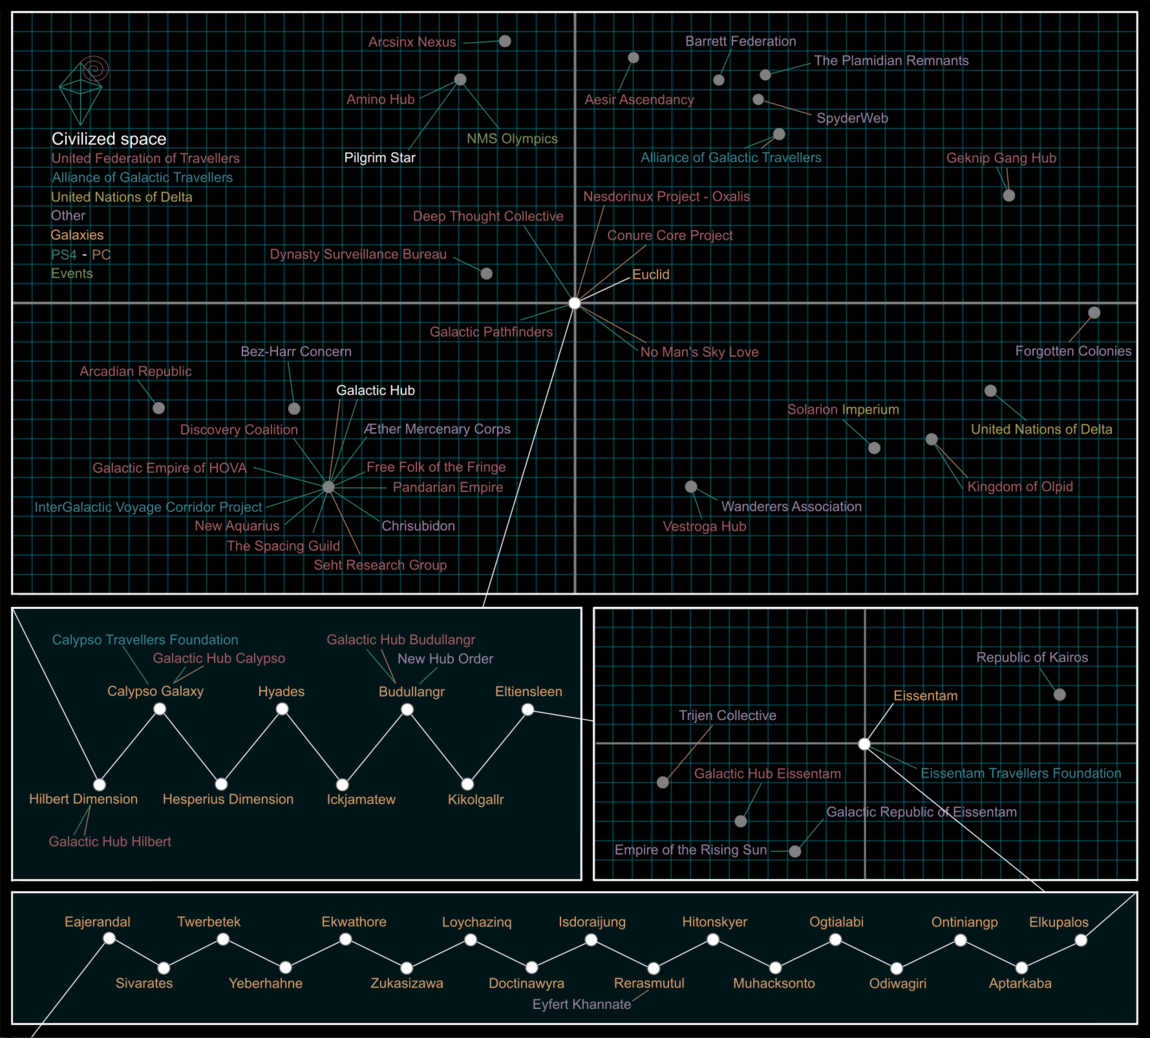The image size is (1150, 1038).
Task: Click the Deep Thought Collective label
Action: coord(488,216)
